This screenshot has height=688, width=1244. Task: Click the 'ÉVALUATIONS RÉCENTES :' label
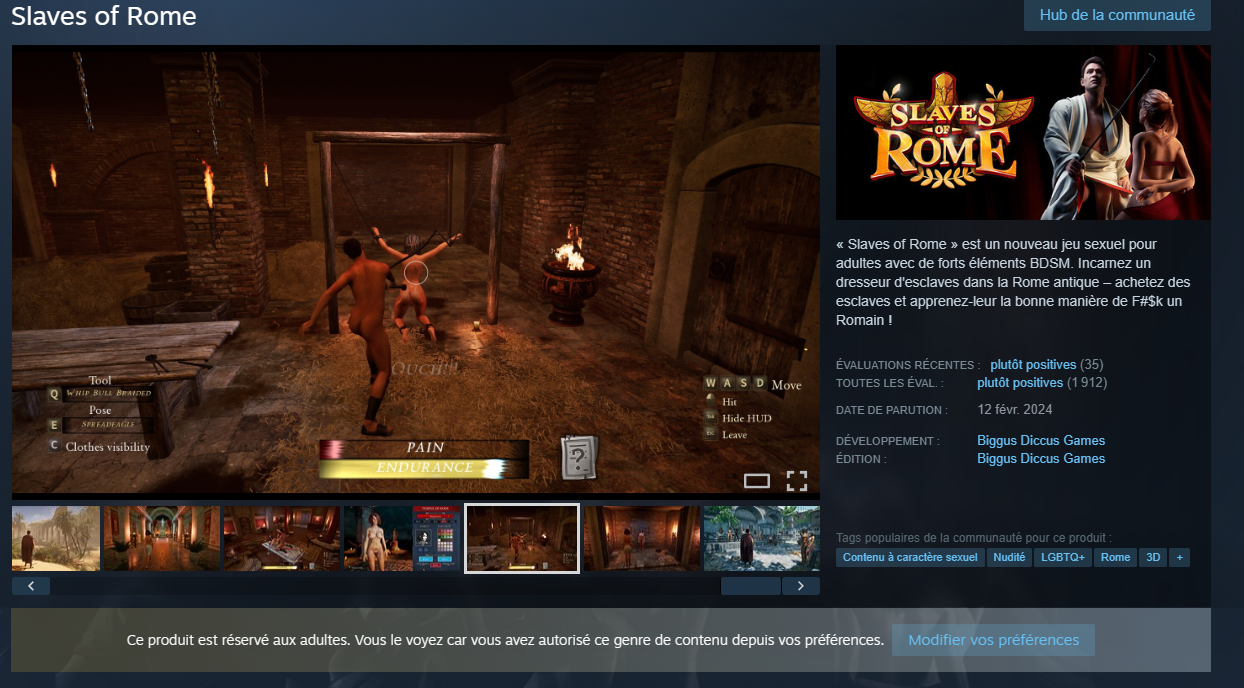click(908, 366)
